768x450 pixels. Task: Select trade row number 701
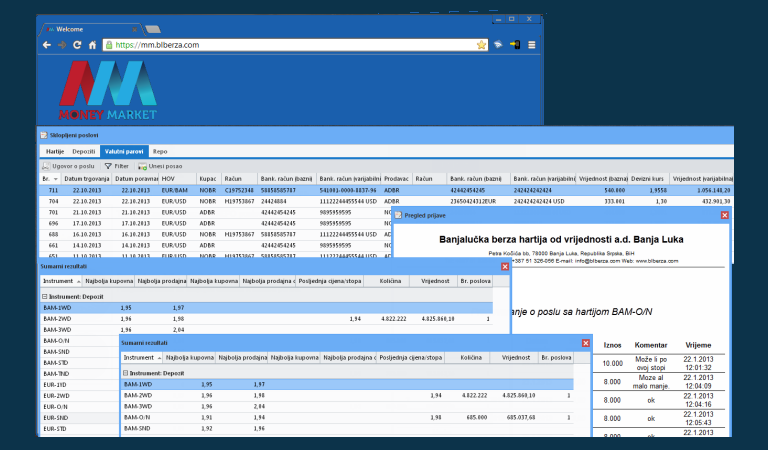pos(216,213)
